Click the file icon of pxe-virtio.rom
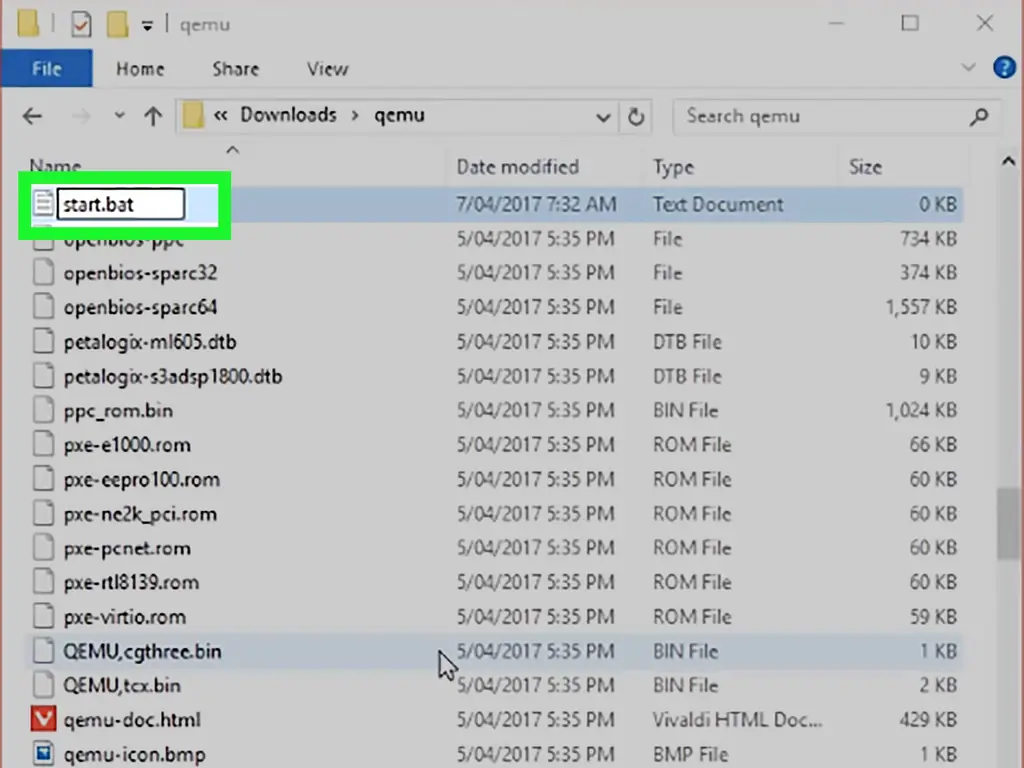Image resolution: width=1024 pixels, height=768 pixels. [43, 616]
